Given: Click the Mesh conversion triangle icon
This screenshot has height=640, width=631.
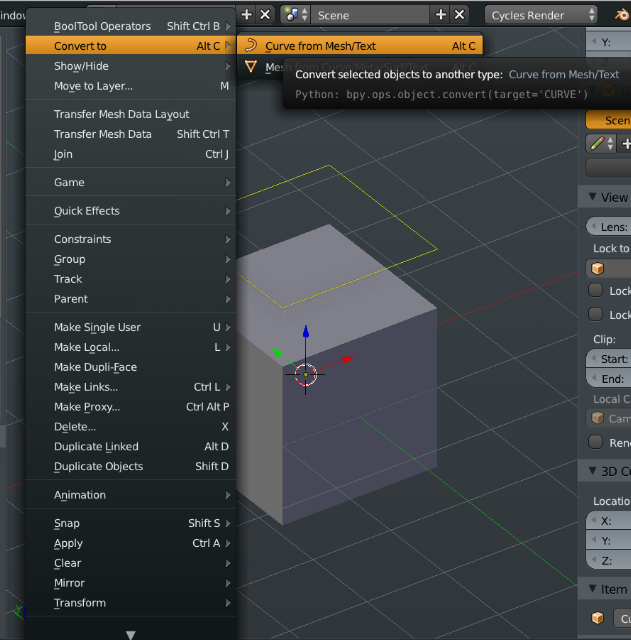Looking at the screenshot, I should click(251, 66).
